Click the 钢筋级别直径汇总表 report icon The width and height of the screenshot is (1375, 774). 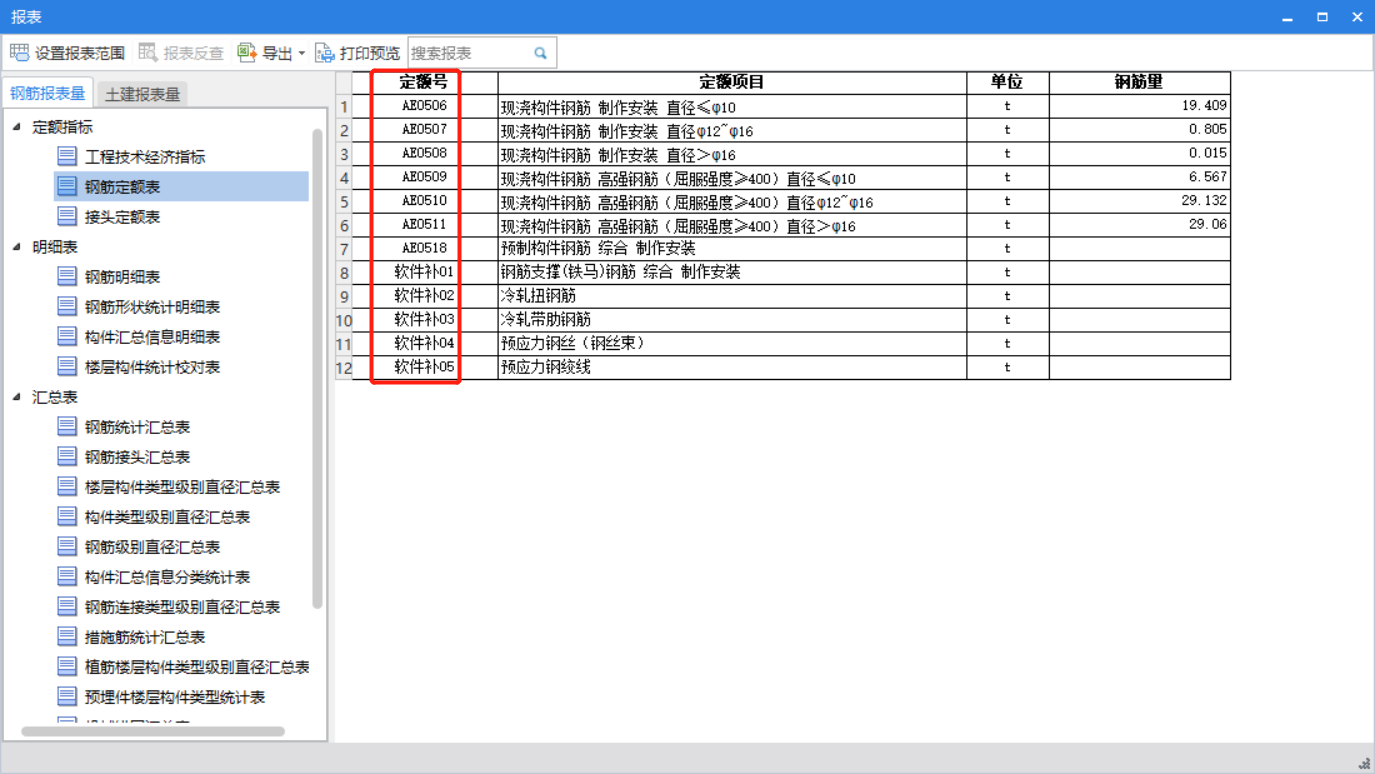click(67, 546)
